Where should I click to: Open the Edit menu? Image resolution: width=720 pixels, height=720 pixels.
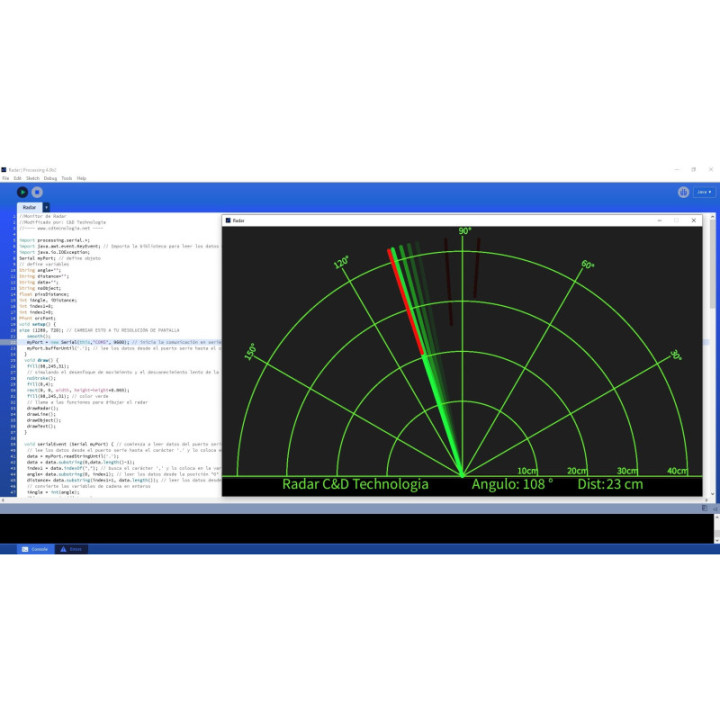tap(17, 178)
